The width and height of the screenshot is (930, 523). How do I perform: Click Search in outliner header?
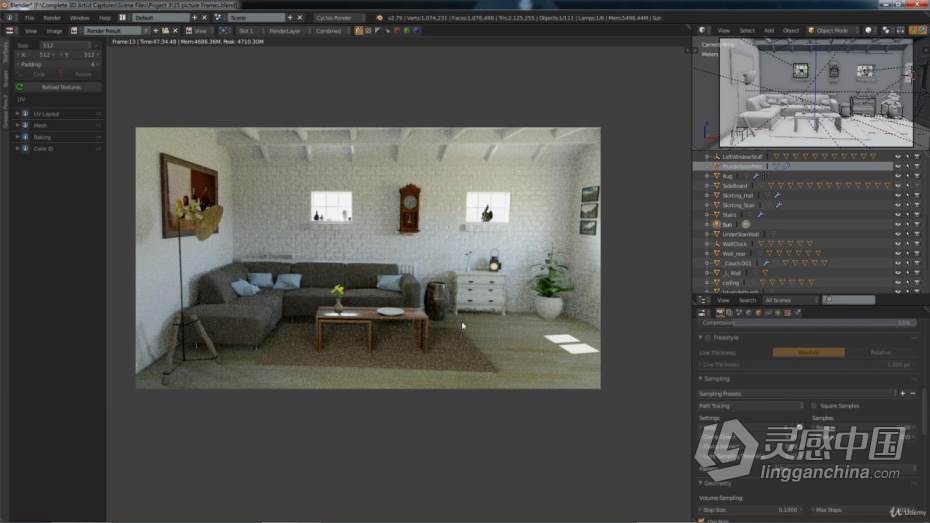coord(747,300)
